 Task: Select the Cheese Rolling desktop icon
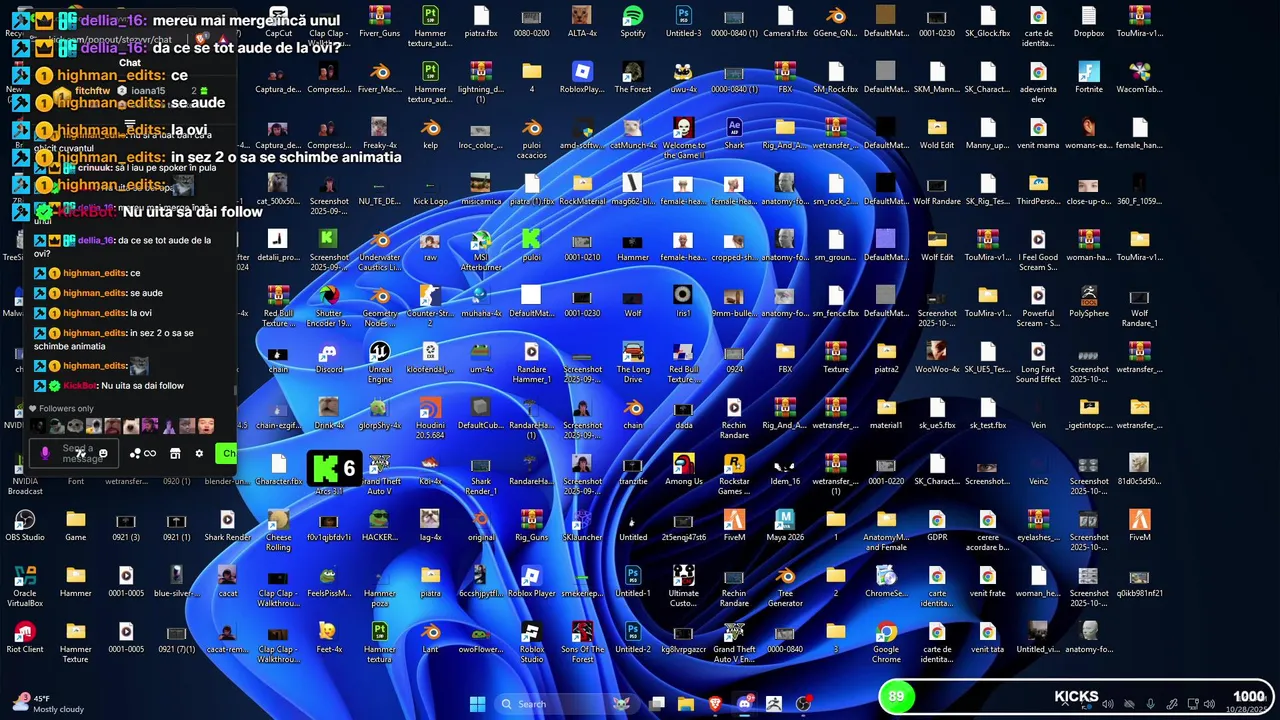pyautogui.click(x=278, y=529)
